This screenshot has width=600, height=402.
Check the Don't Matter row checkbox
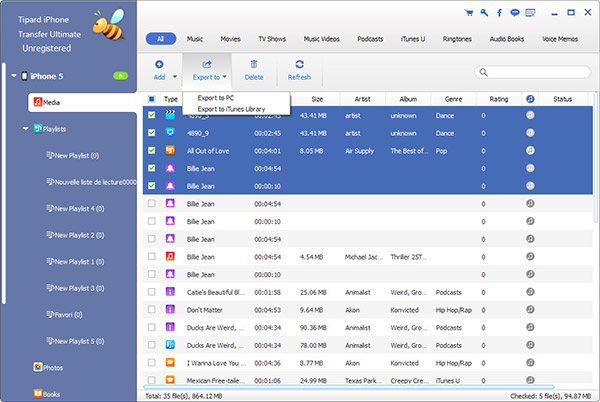point(152,309)
